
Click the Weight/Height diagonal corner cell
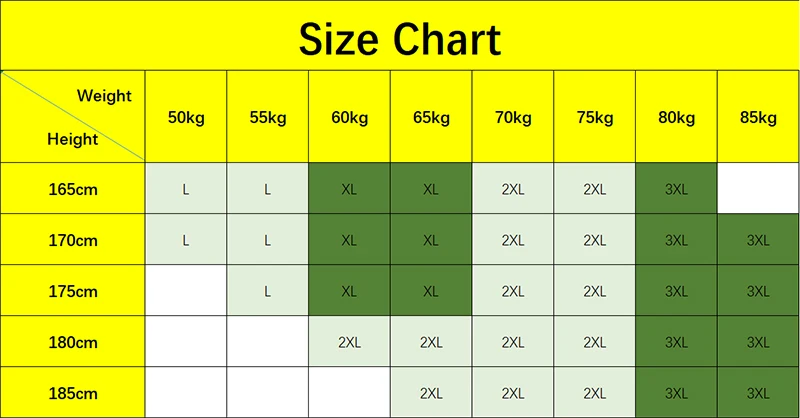72,117
